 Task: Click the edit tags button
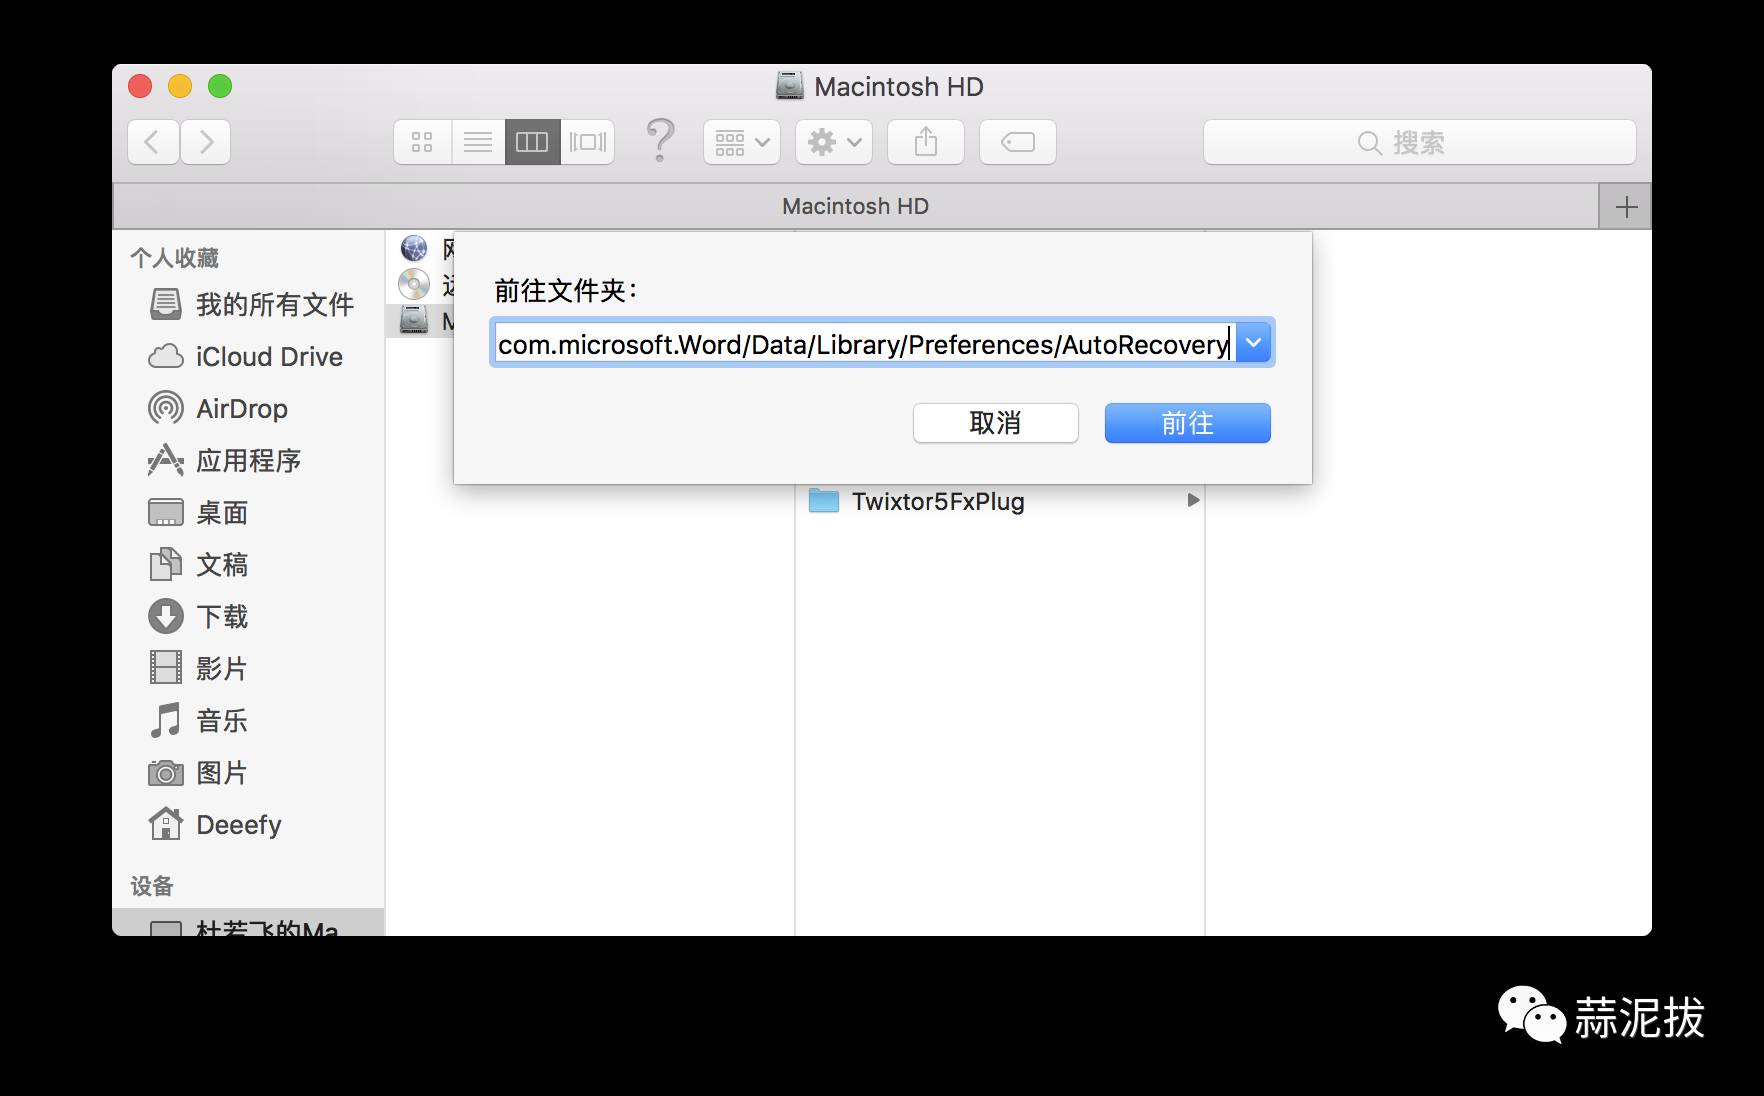(x=1018, y=142)
